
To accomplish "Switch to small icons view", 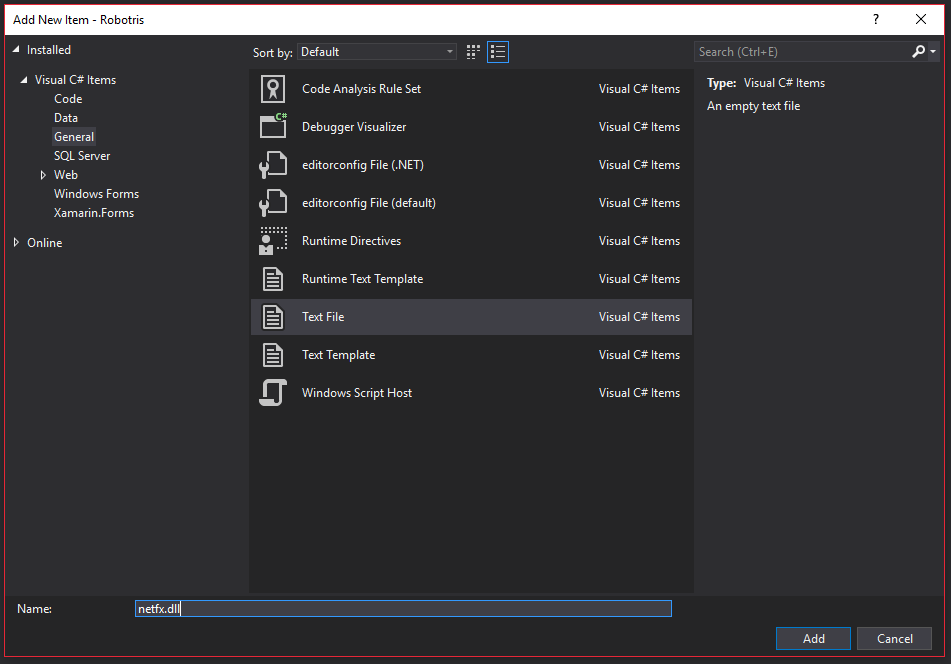I will coord(474,52).
